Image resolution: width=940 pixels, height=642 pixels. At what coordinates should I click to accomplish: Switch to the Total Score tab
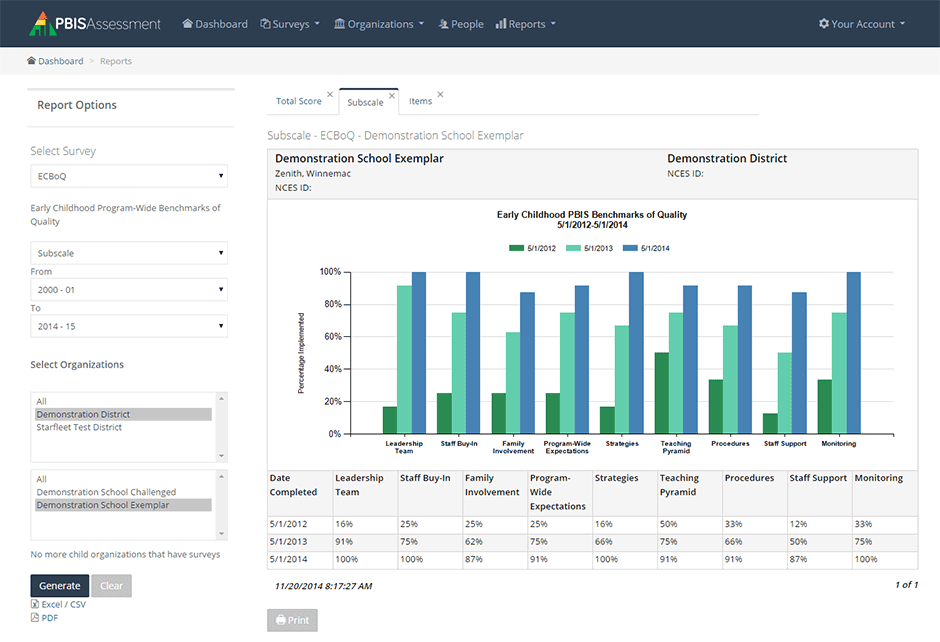pyautogui.click(x=298, y=102)
